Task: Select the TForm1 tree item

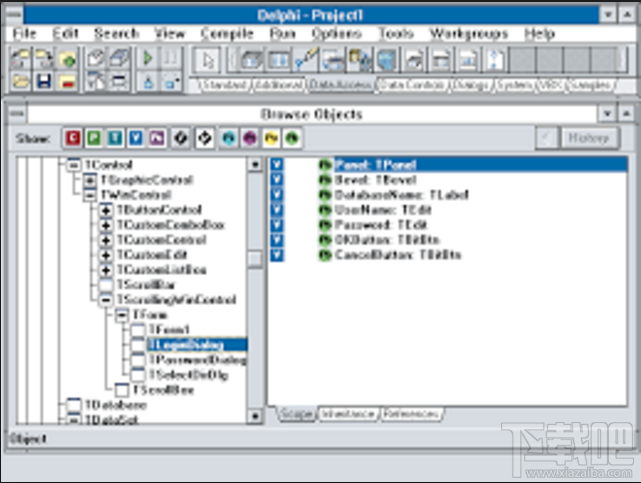Action: click(x=169, y=329)
